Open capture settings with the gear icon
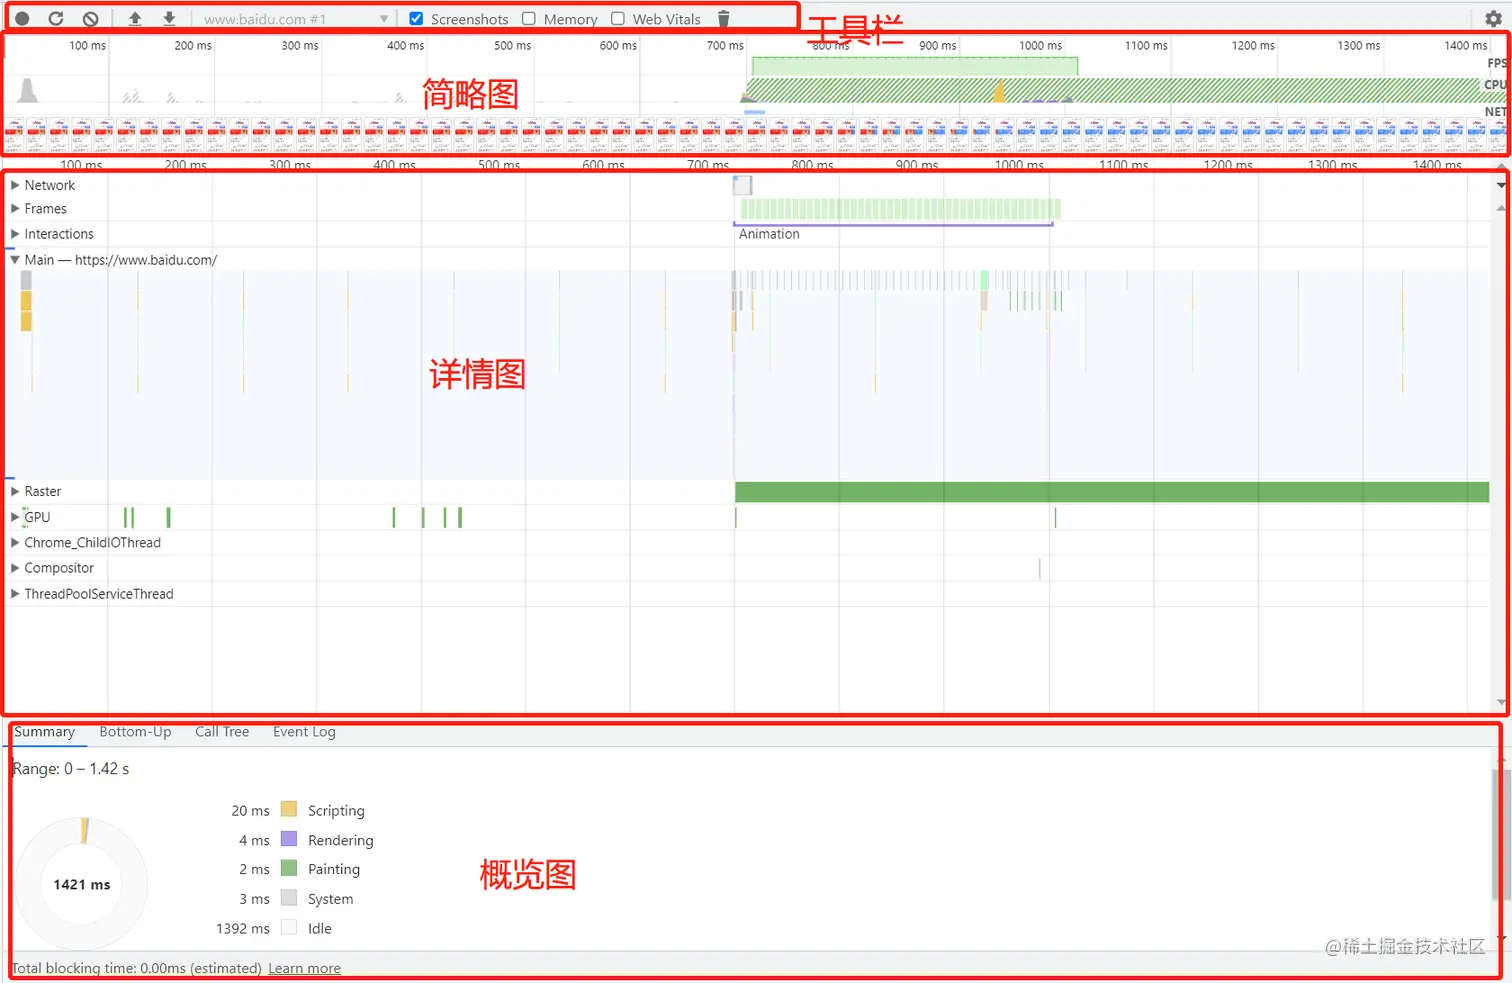Image resolution: width=1512 pixels, height=983 pixels. coord(1493,19)
